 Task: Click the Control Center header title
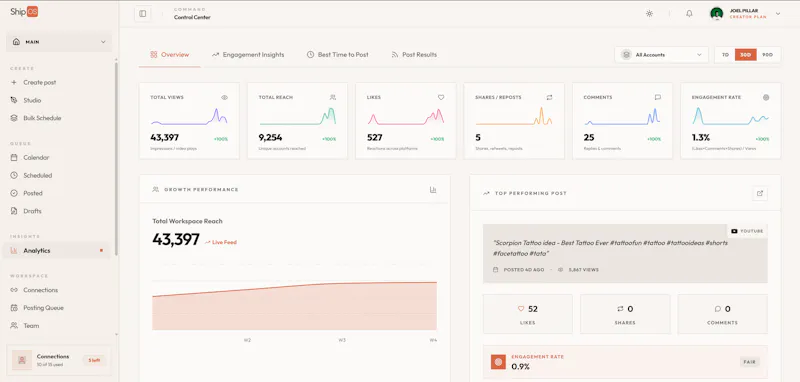[x=192, y=17]
